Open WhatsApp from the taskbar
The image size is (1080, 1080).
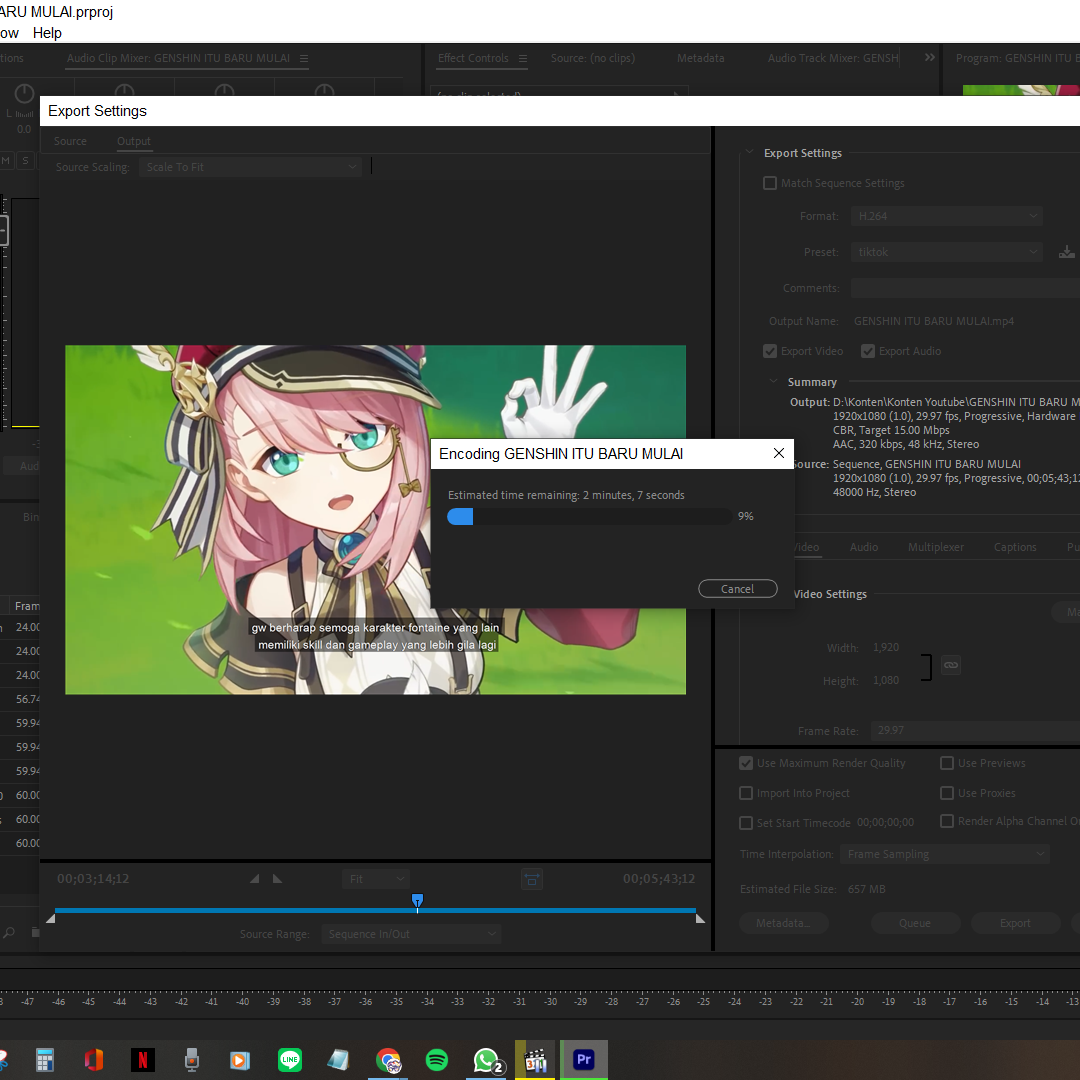pos(486,1060)
